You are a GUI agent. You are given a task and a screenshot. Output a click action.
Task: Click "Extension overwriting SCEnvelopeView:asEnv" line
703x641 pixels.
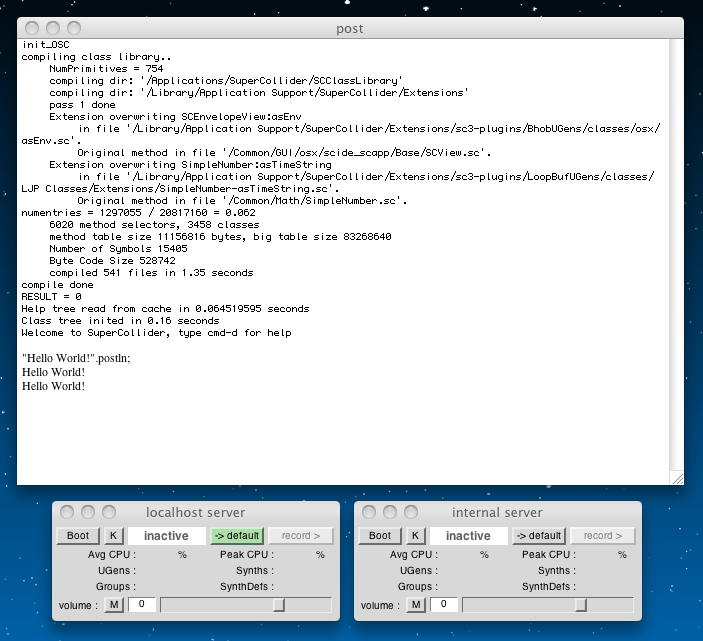pyautogui.click(x=175, y=117)
